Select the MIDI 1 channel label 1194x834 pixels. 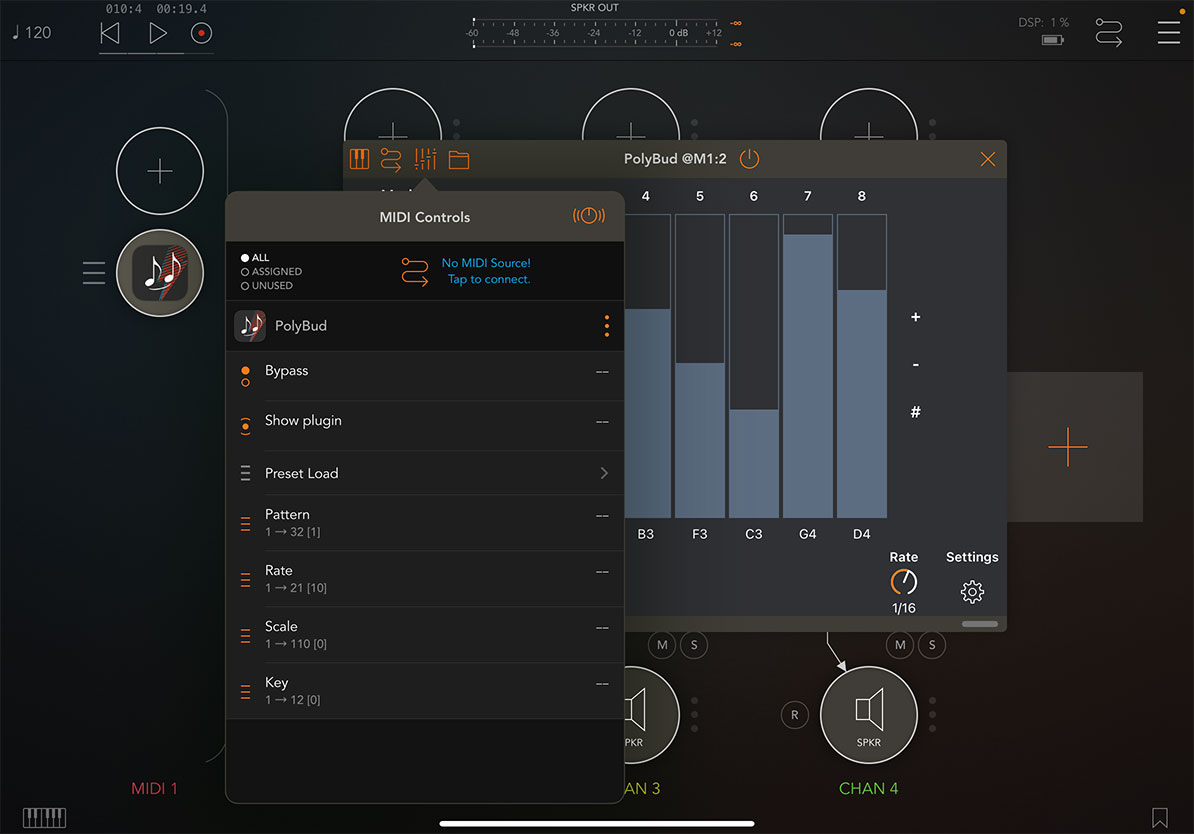point(154,788)
